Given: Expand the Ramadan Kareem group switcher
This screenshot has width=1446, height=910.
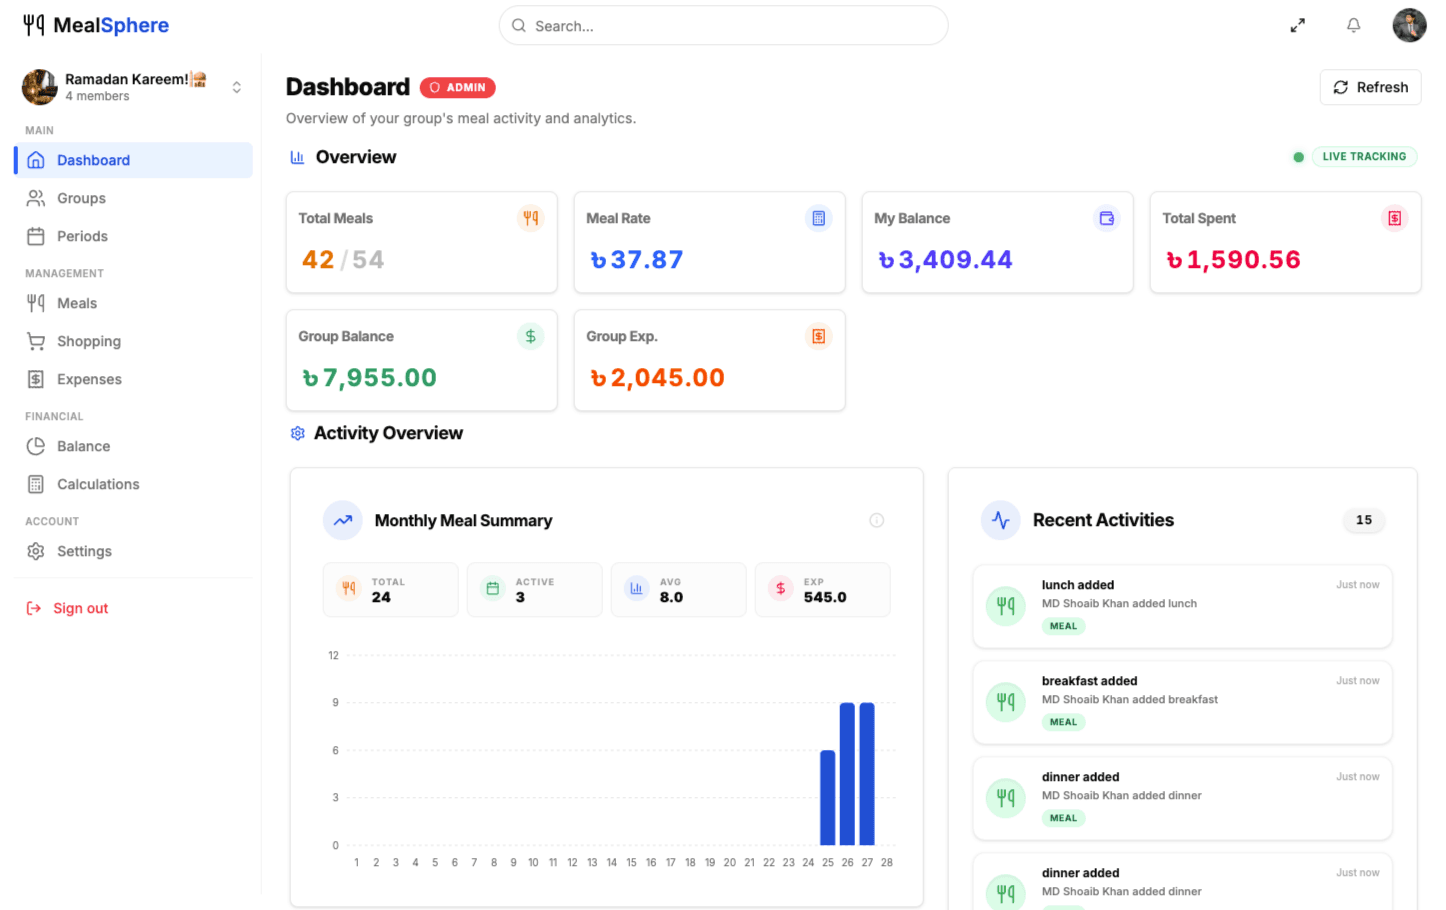Looking at the screenshot, I should click(x=236, y=87).
